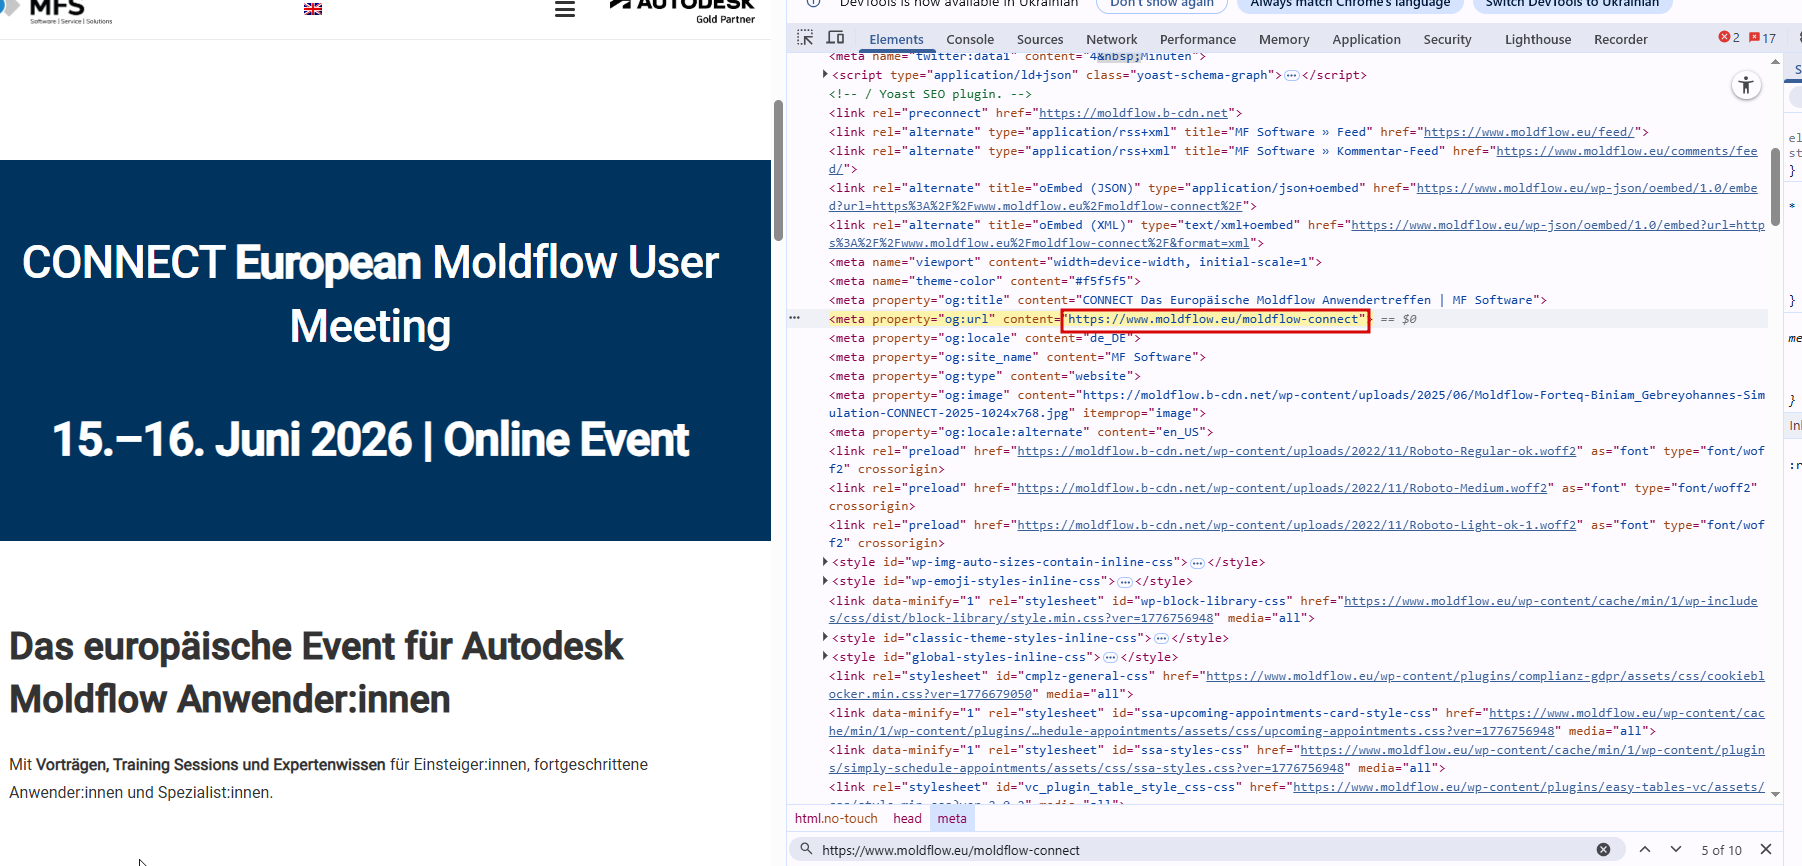Expand the wp-emoji-styles style node
Screen dimensions: 1802x866
pos(825,580)
